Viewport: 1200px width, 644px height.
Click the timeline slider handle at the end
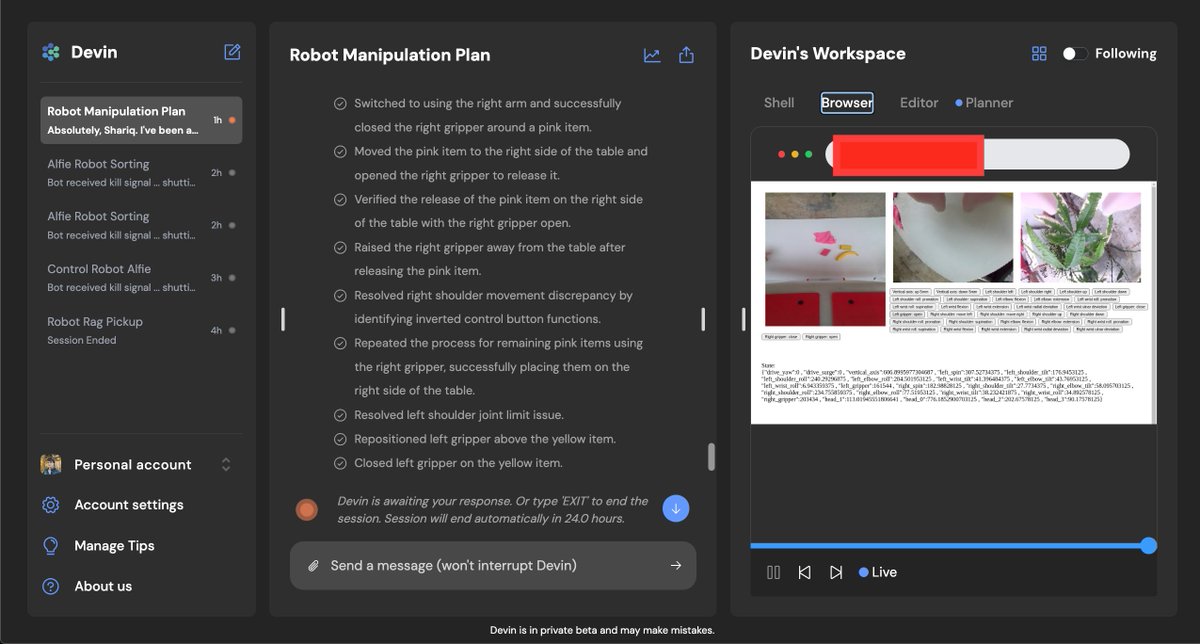pos(1148,545)
